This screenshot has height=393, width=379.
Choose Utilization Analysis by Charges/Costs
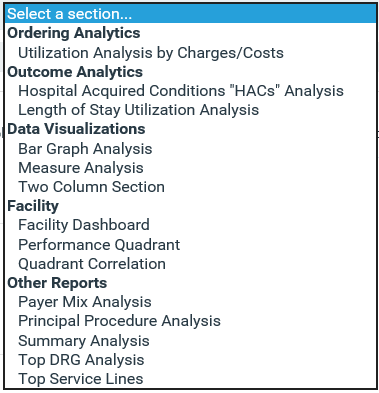(191, 52)
